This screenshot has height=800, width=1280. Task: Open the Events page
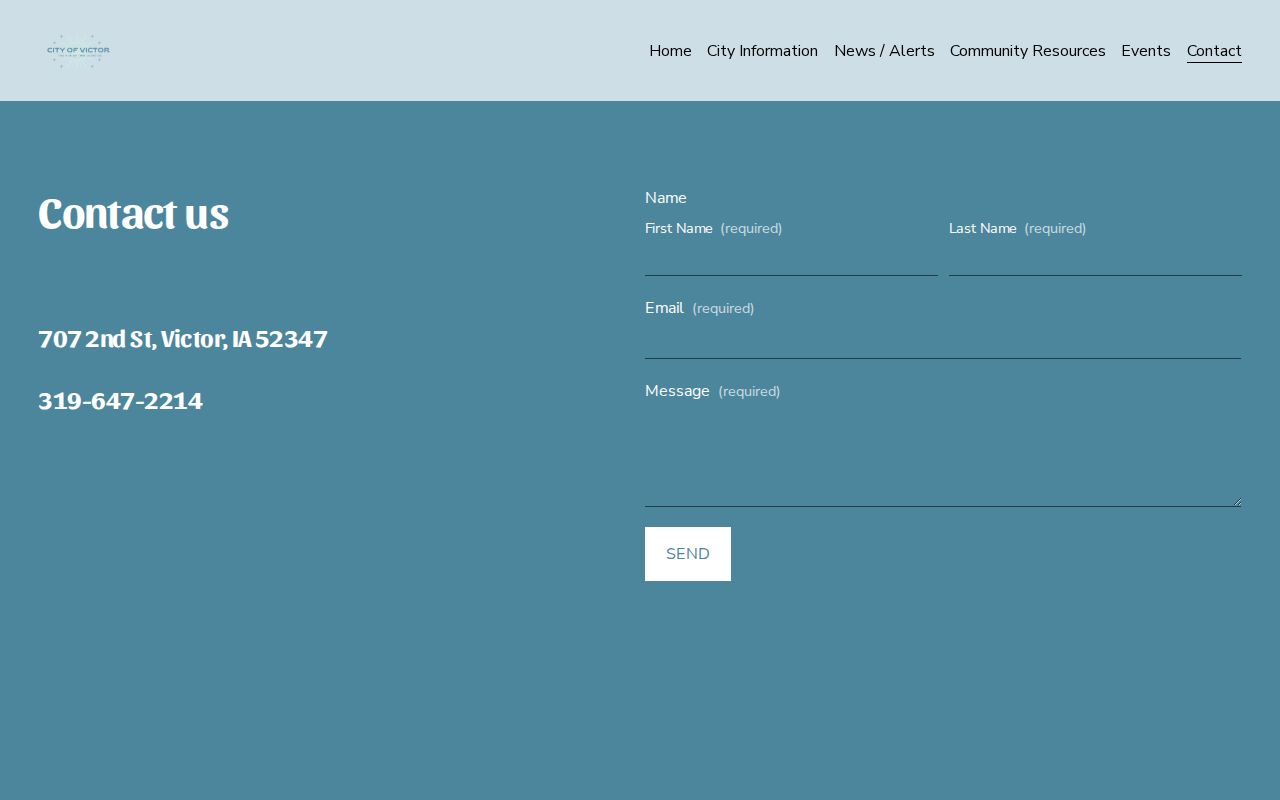coord(1146,51)
